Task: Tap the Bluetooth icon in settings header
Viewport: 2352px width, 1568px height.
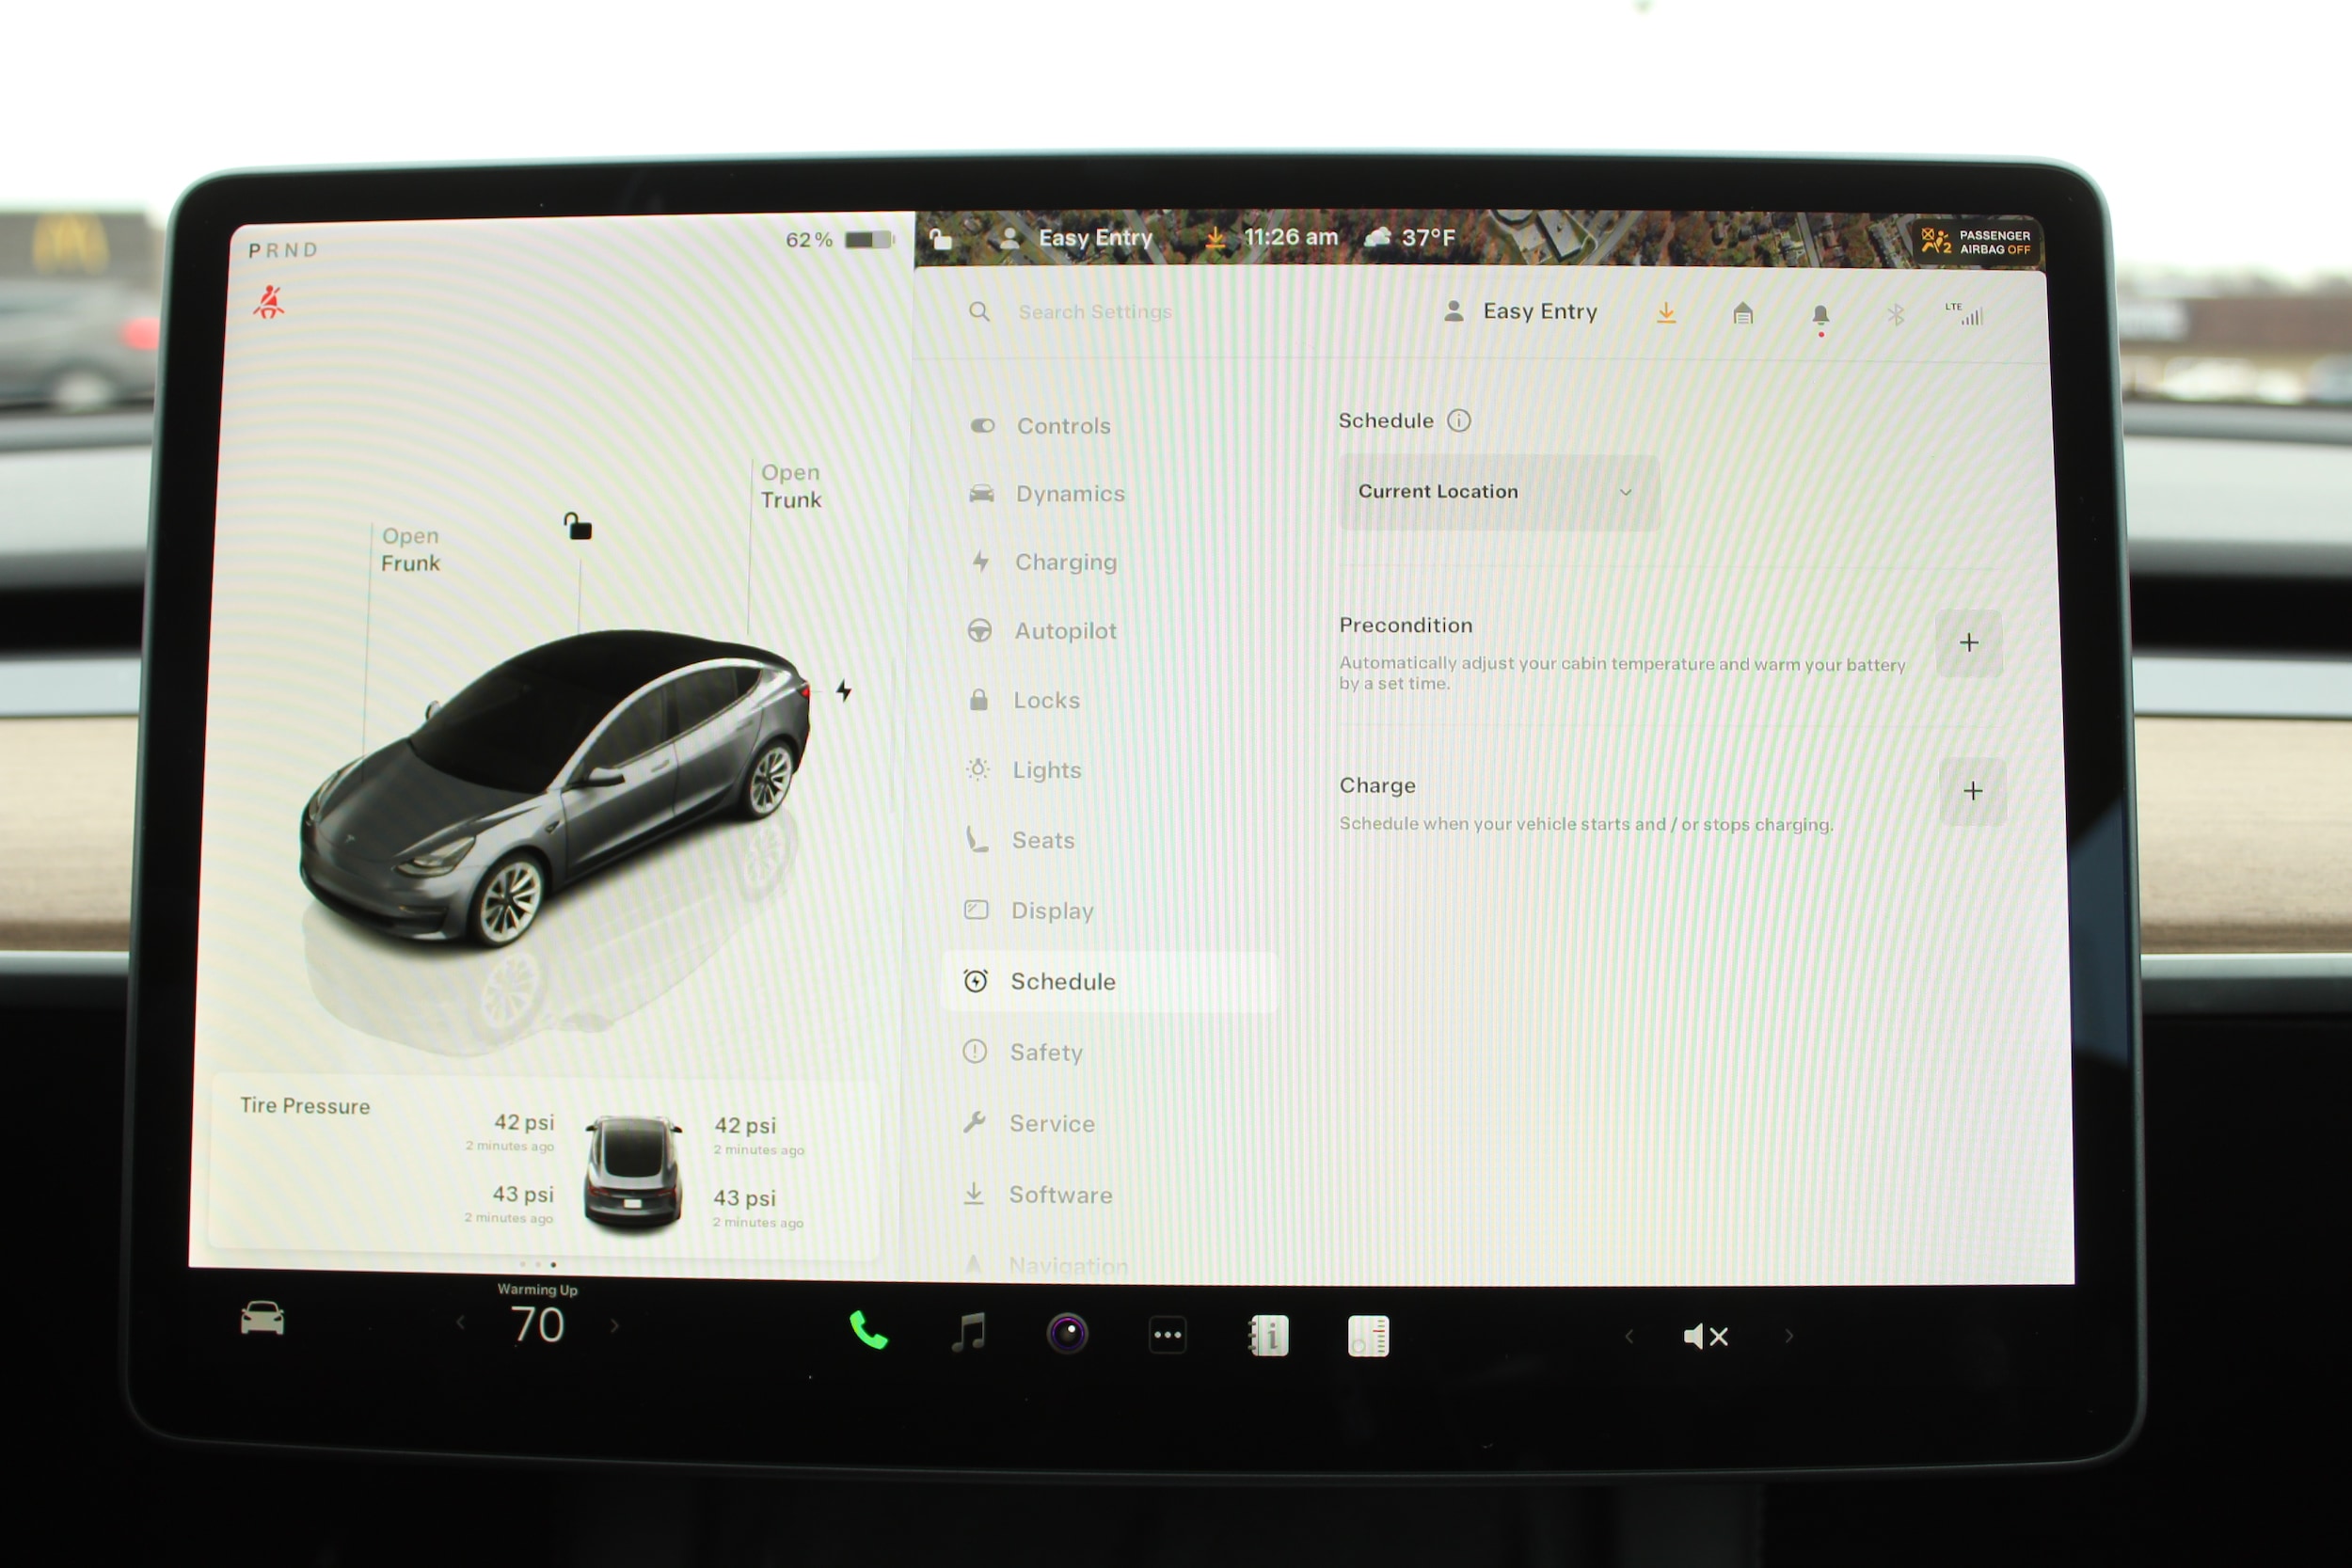Action: (x=1895, y=316)
